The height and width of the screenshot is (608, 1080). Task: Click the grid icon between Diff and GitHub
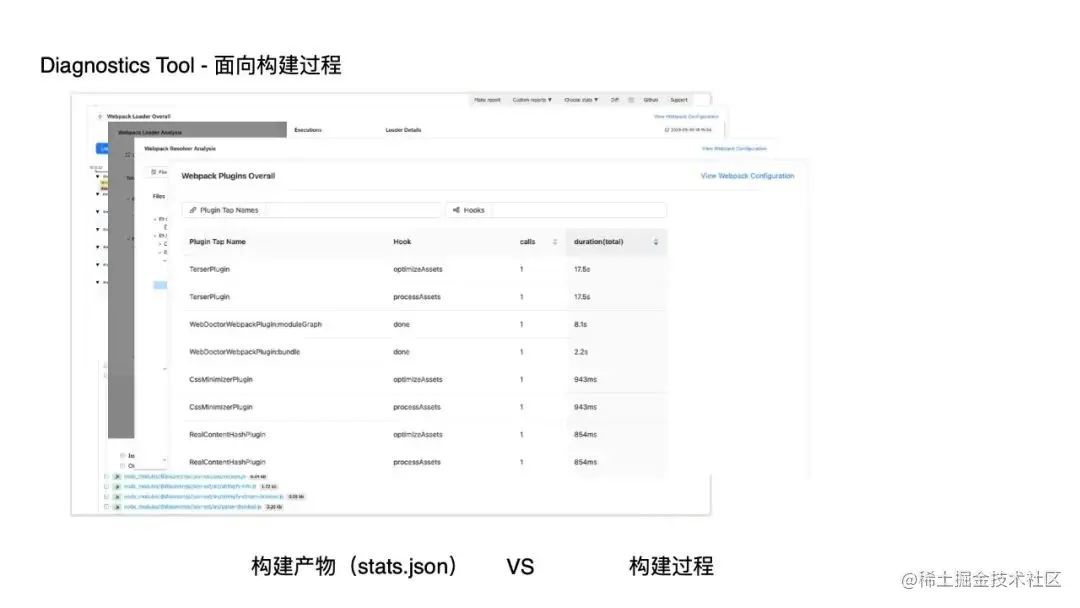(632, 100)
